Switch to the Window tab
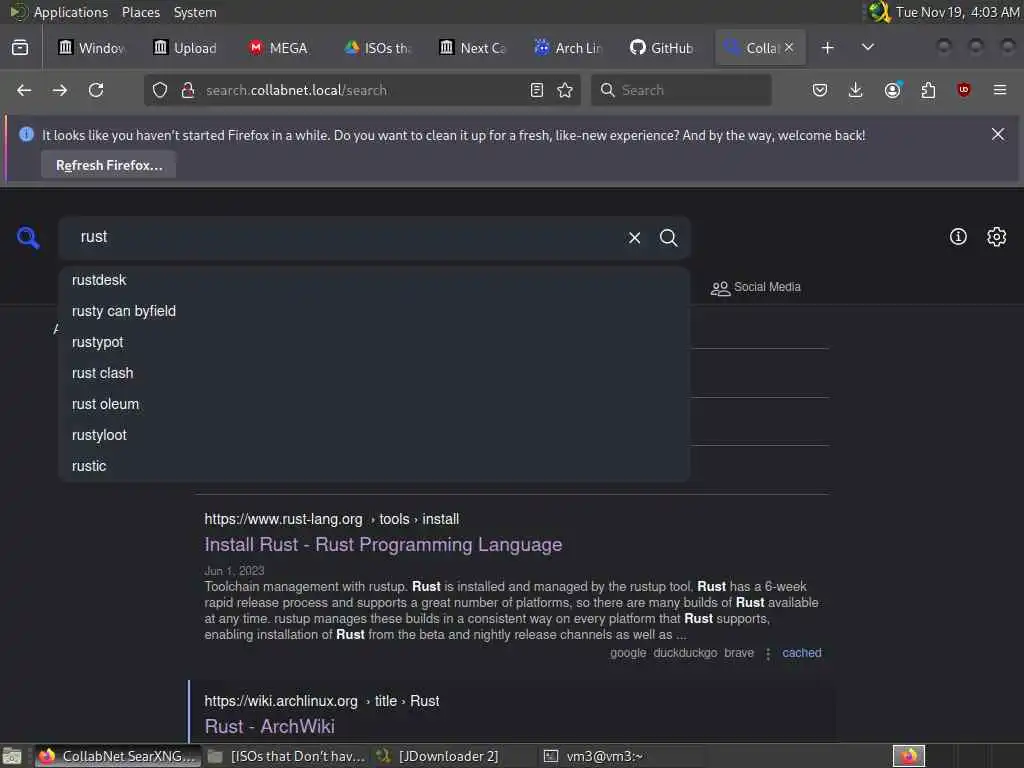Screen dimensions: 1024x768 [x=91, y=48]
